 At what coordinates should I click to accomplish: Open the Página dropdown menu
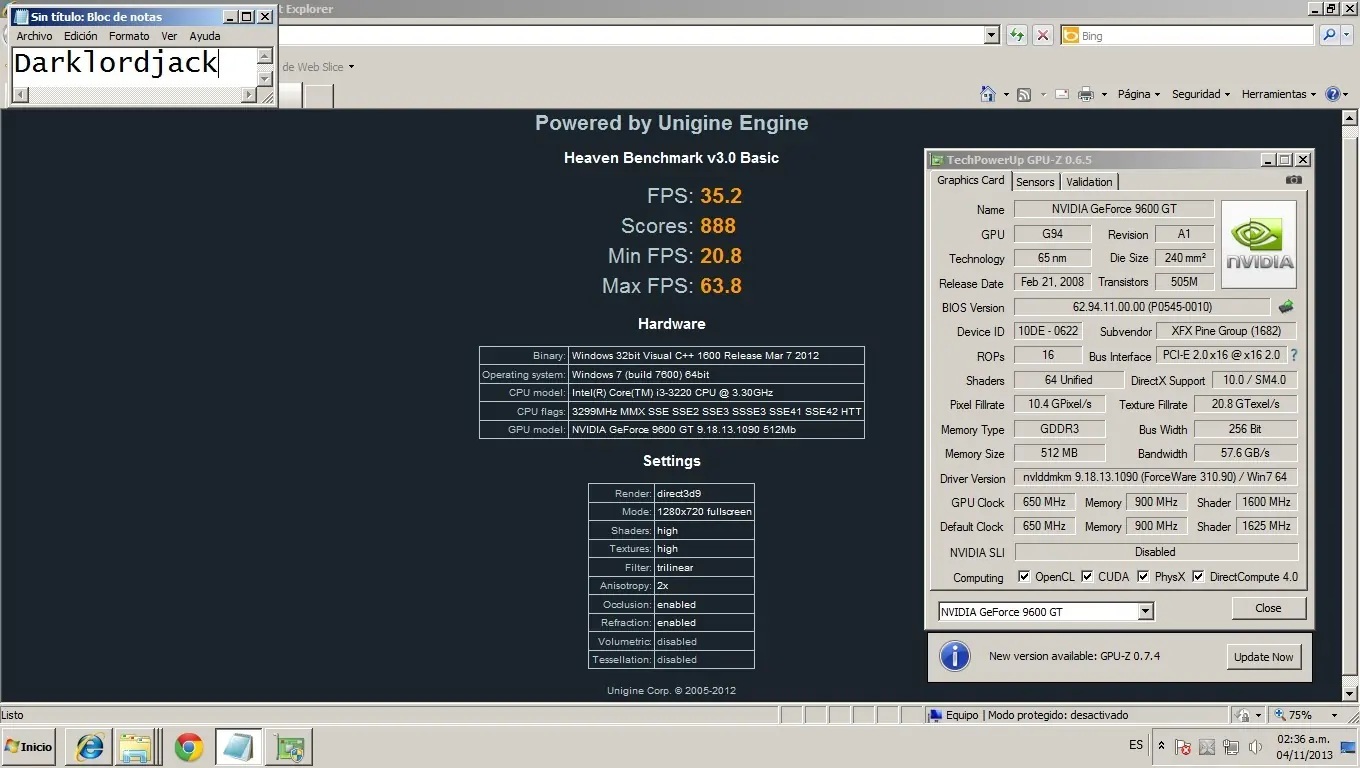click(1138, 94)
